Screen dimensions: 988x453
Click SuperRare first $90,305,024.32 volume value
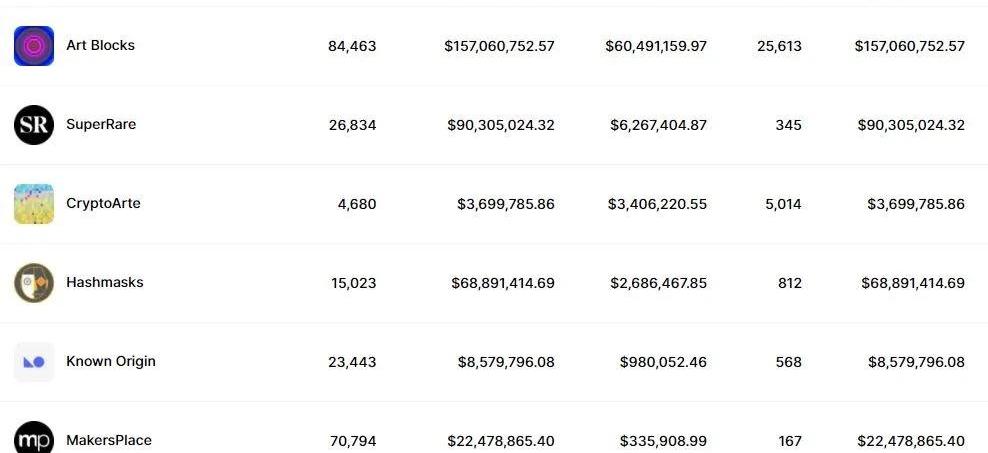click(501, 125)
